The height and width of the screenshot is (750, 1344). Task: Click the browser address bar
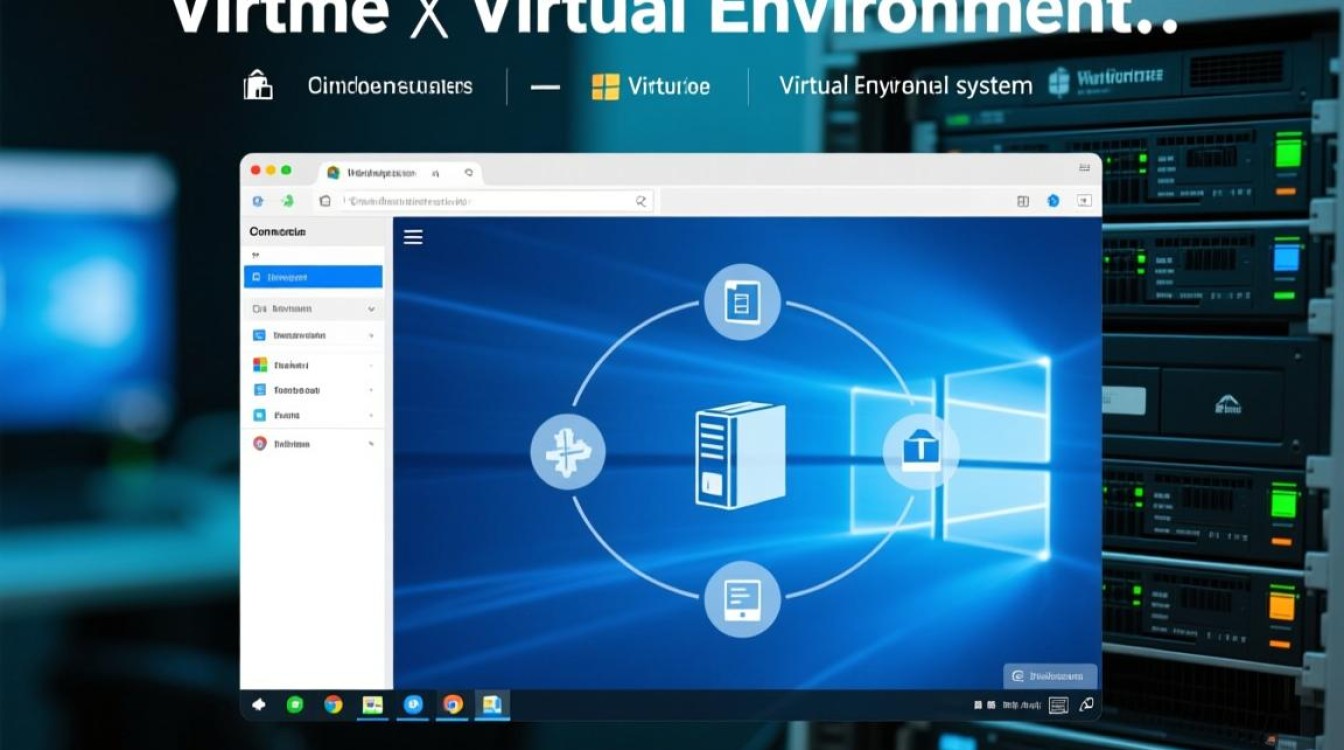click(490, 201)
